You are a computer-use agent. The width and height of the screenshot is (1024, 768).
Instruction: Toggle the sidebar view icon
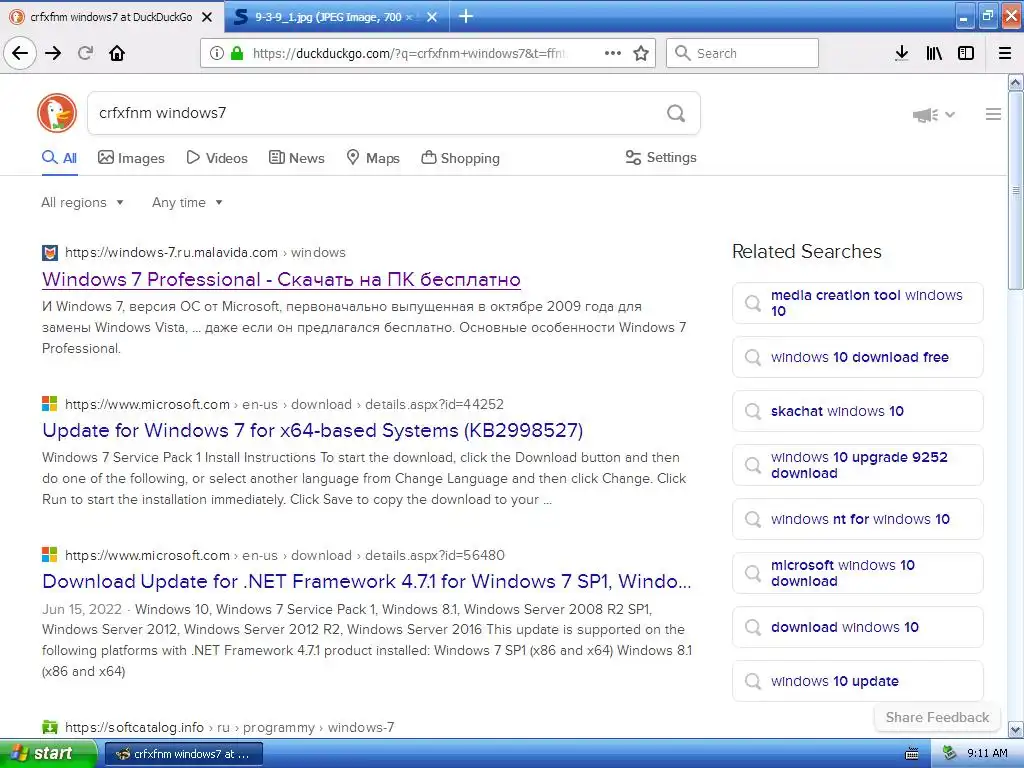(966, 53)
